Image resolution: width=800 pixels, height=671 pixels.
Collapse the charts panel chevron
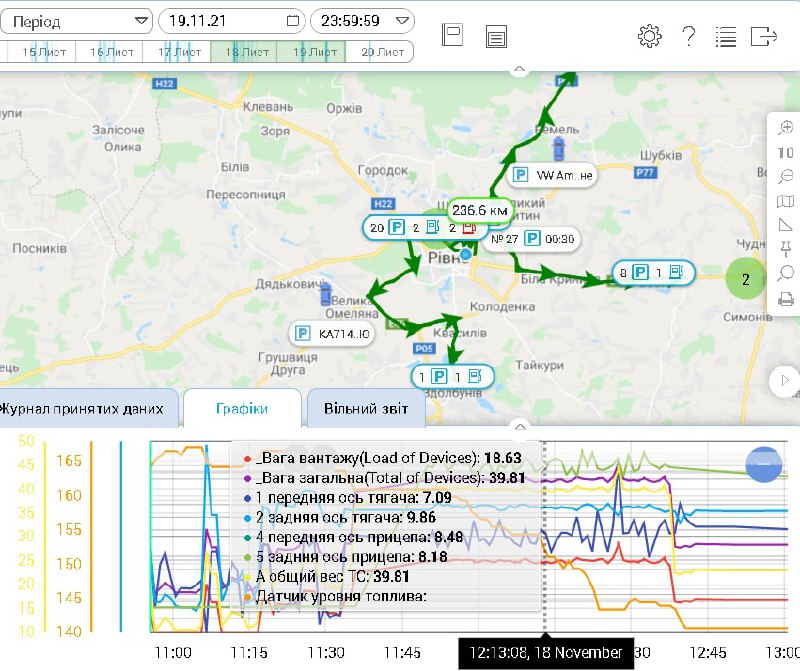tap(519, 426)
